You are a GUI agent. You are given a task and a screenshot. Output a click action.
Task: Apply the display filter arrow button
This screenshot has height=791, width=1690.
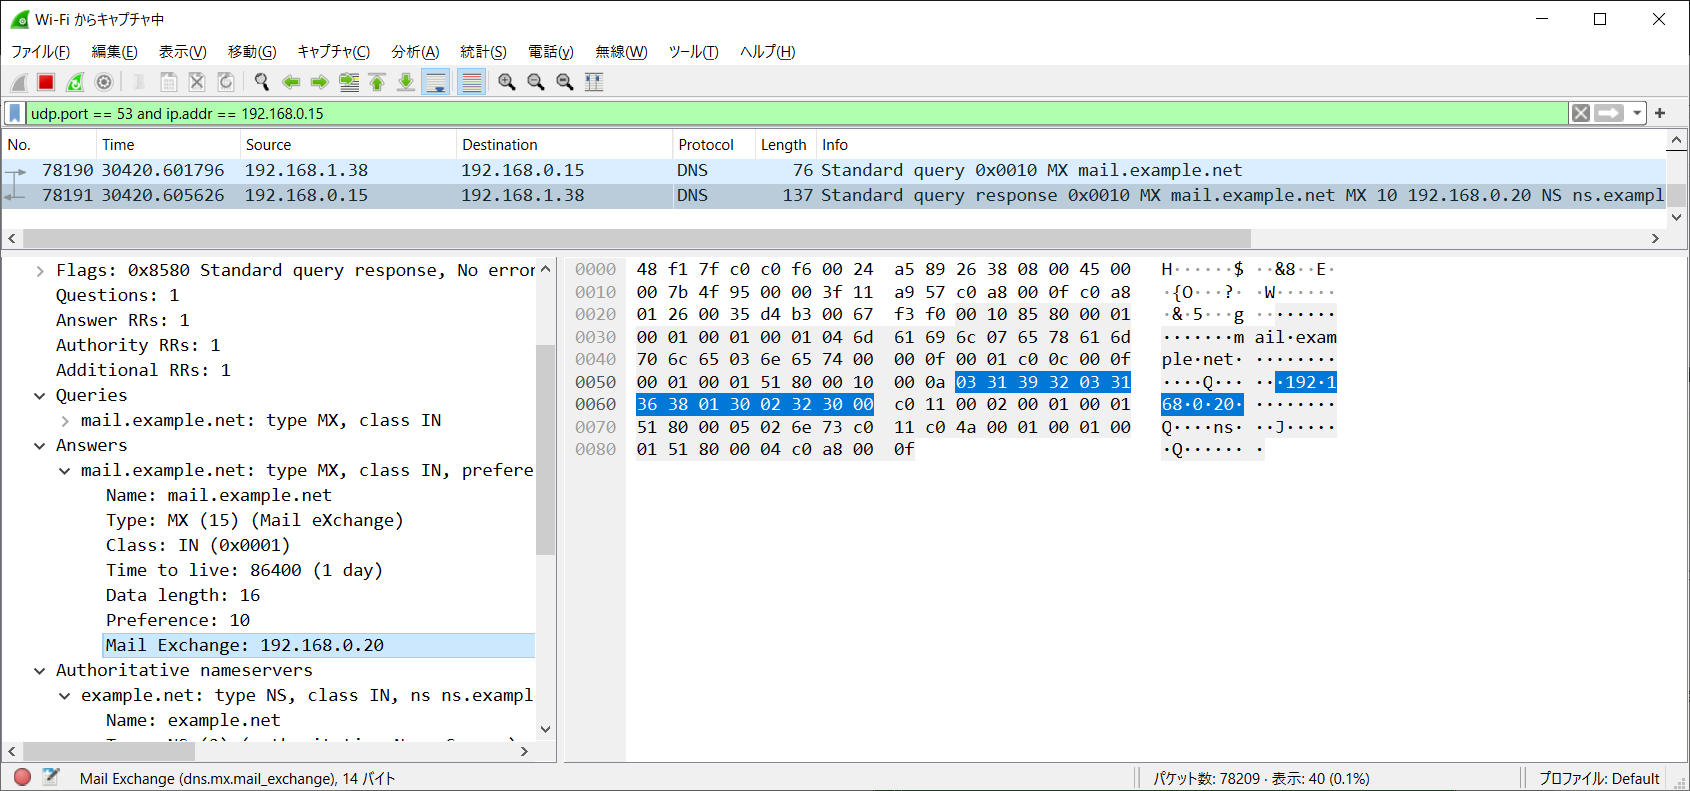(x=1609, y=113)
